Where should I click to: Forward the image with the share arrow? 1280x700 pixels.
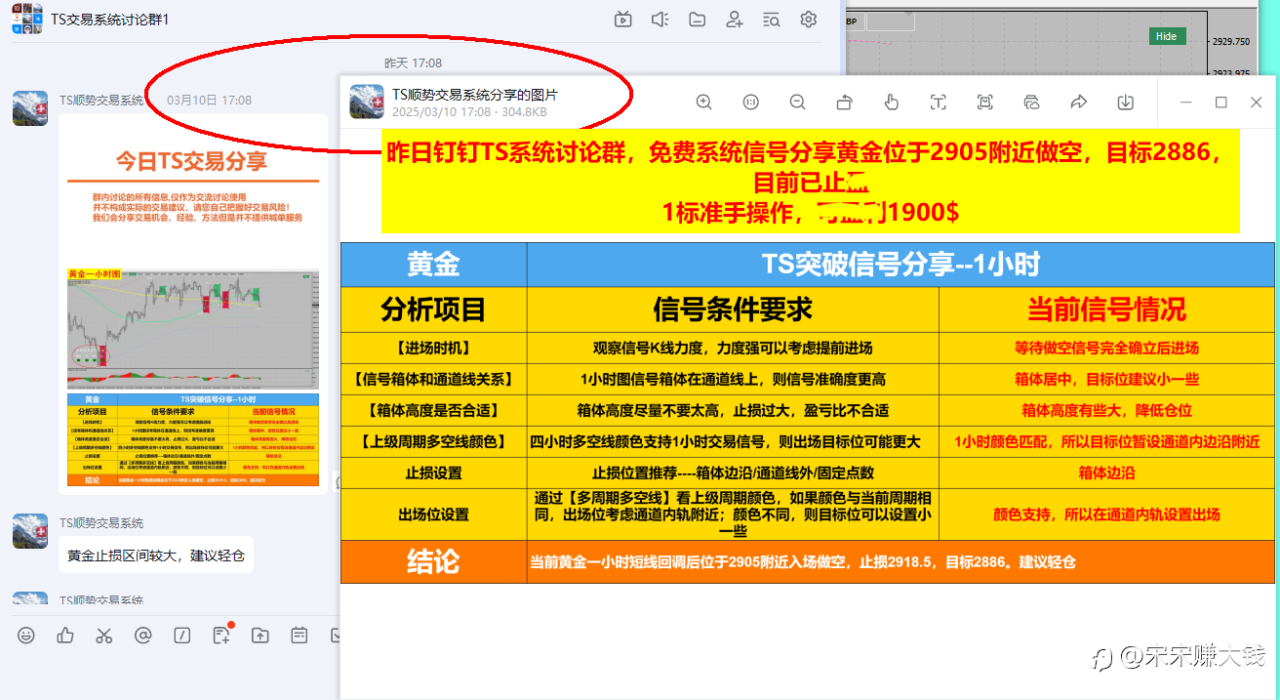[x=1078, y=102]
